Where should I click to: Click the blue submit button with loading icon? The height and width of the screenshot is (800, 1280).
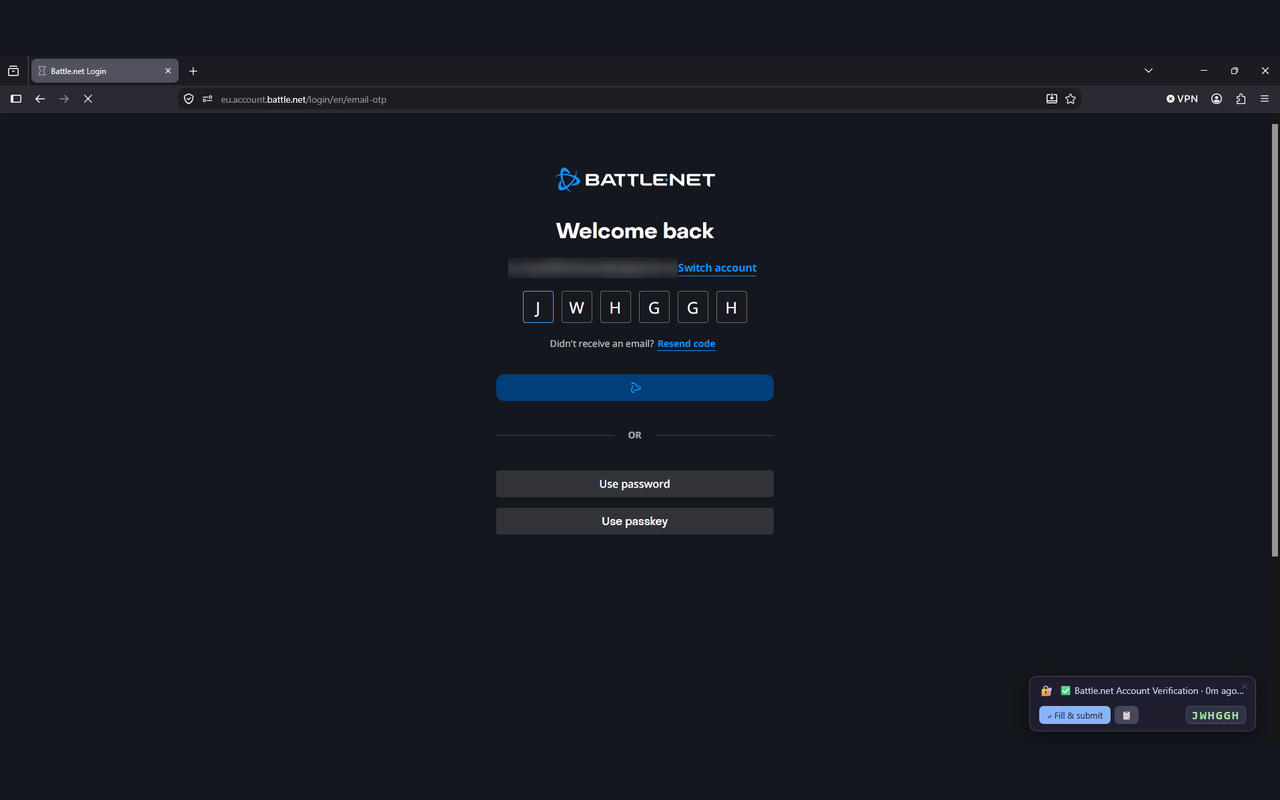(x=635, y=388)
